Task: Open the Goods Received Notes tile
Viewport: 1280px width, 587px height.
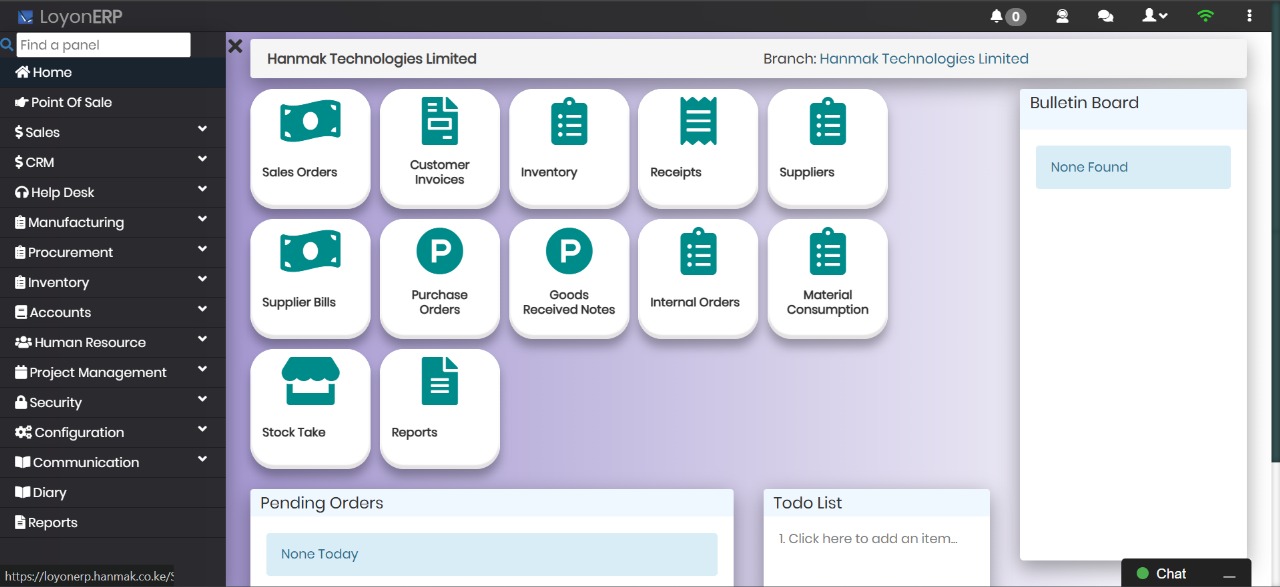Action: pyautogui.click(x=569, y=277)
